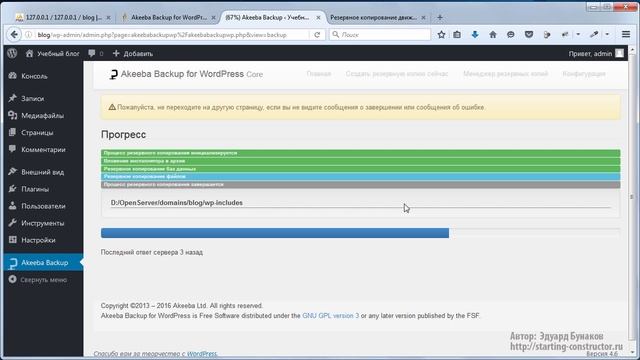Open the chat bubble toolbar icon
Image resolution: width=640 pixels, height=360 pixels.
(511, 35)
